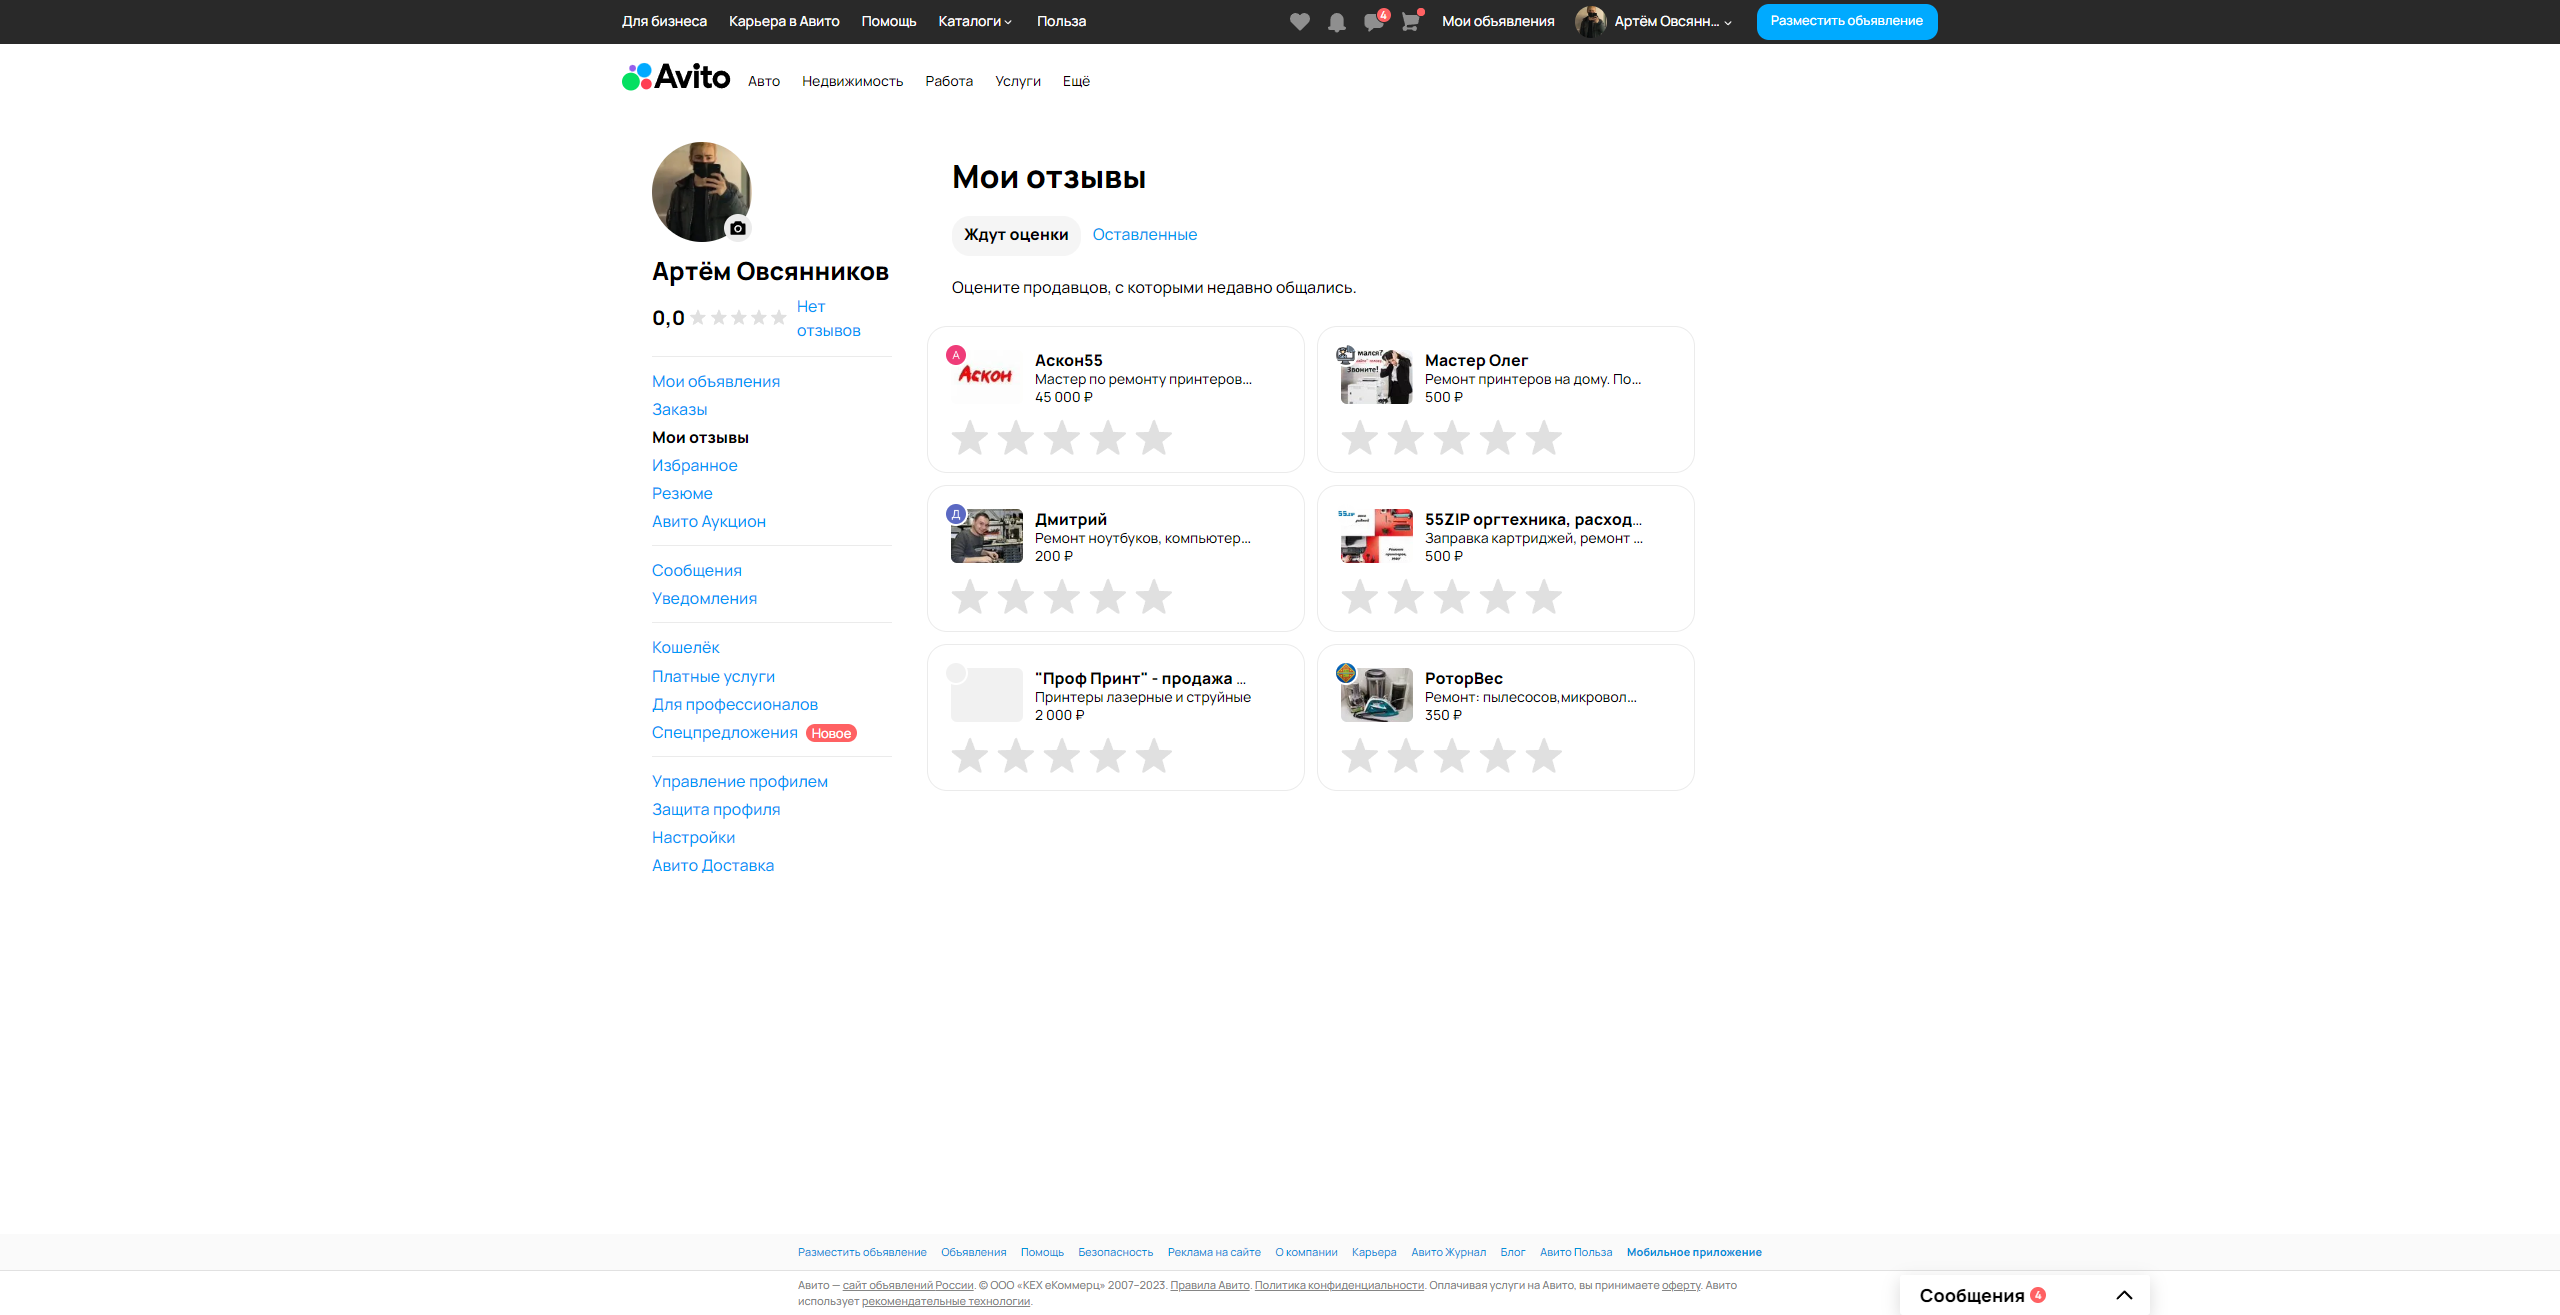This screenshot has width=2560, height=1315.
Task: Click user avatar in top bar
Action: pyautogui.click(x=1590, y=21)
